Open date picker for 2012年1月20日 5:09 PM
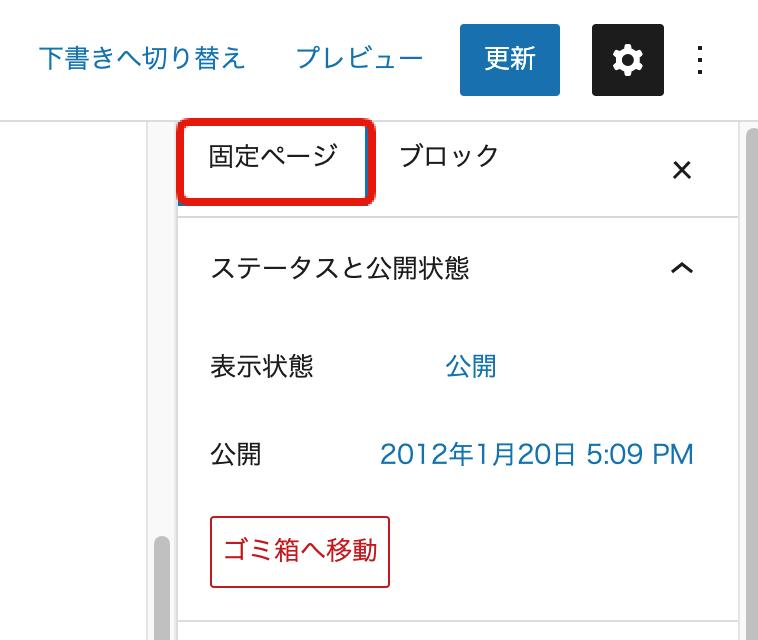The image size is (758, 640). point(536,455)
